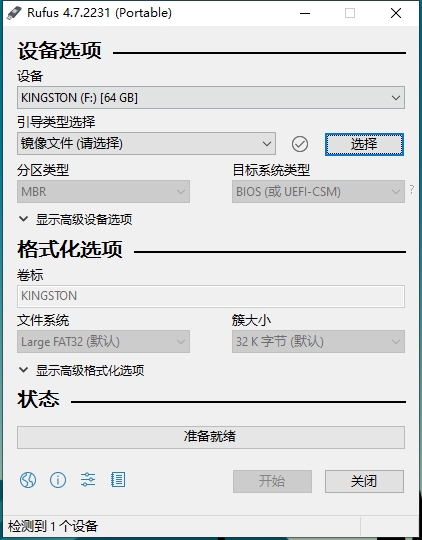The height and width of the screenshot is (540, 422).
Task: Click the checksum checkmark circle icon
Action: pos(300,144)
